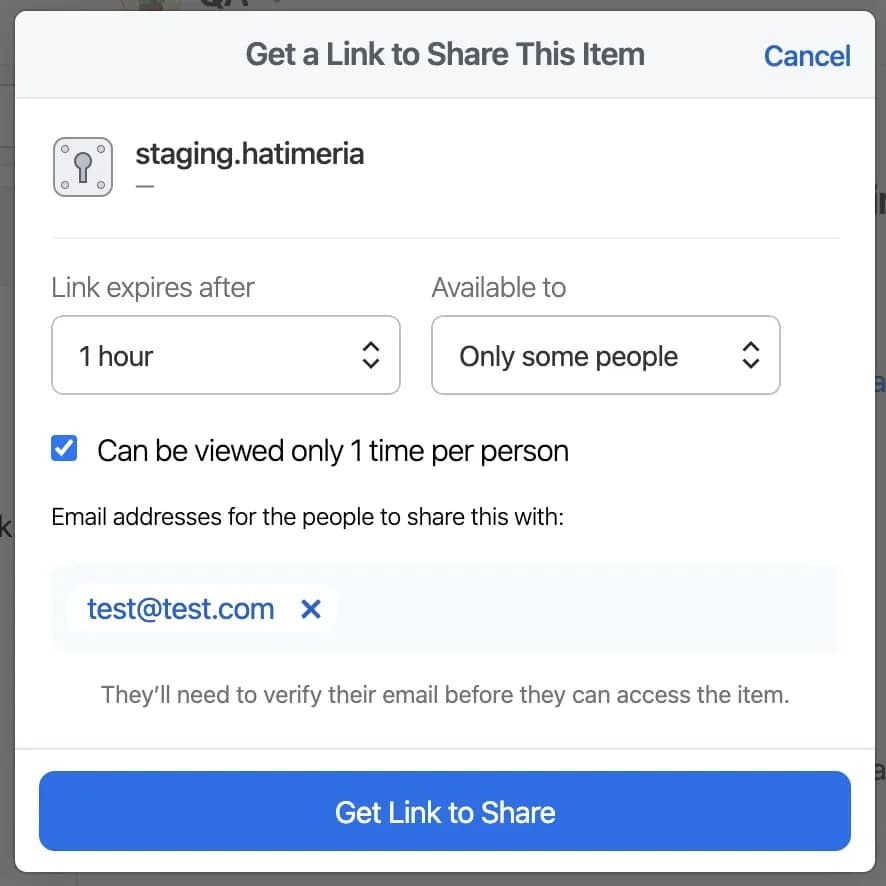Open the Link expires after dropdown
This screenshot has width=886, height=886.
[x=225, y=355]
